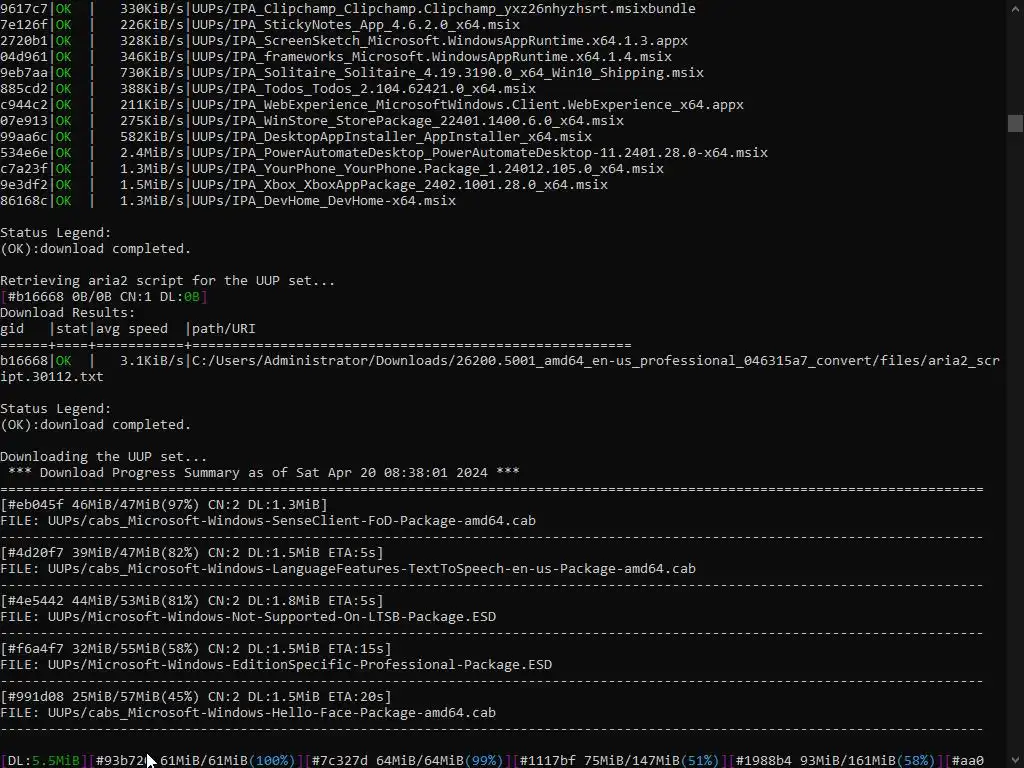Click the 2.4MiB/s average speed value
1024x768 pixels.
pos(152,153)
